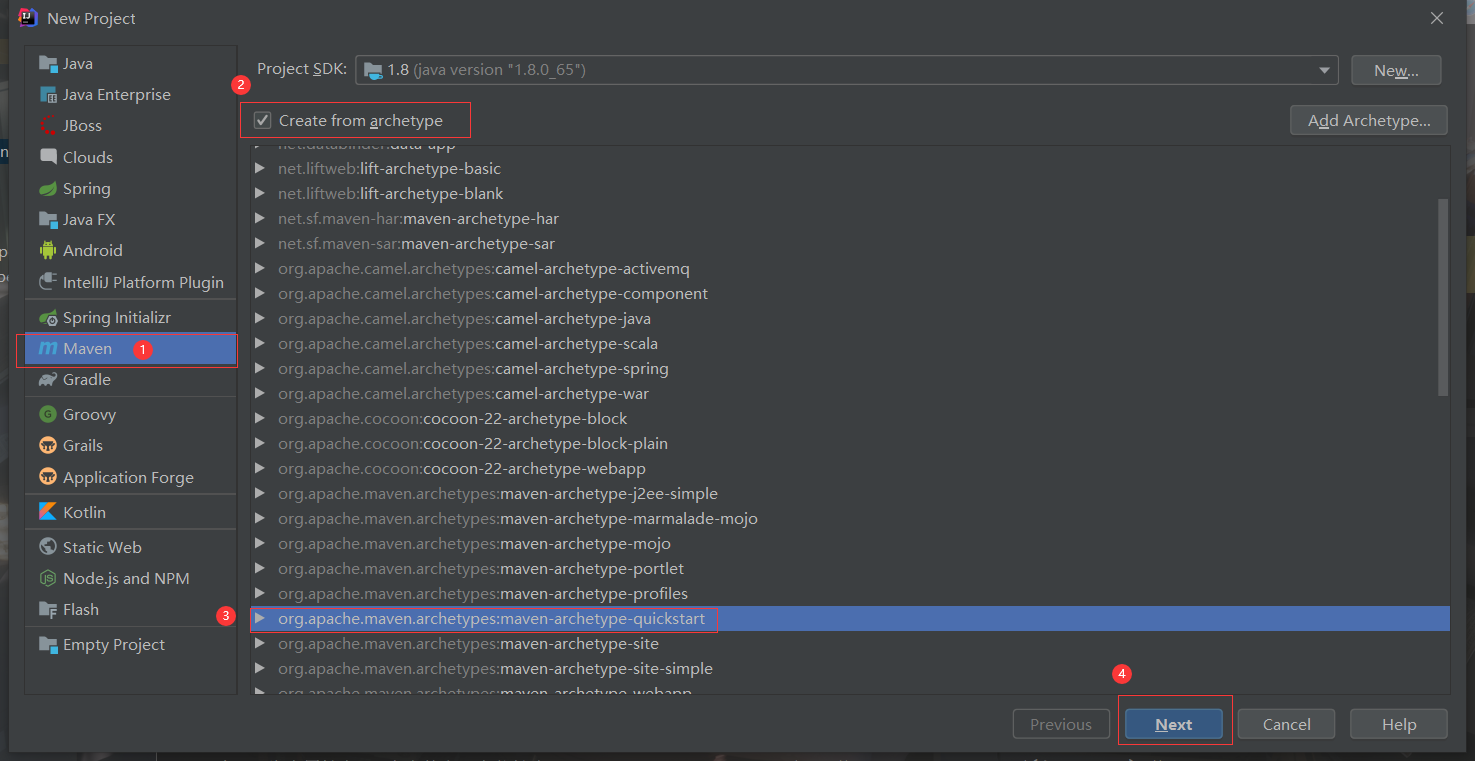The width and height of the screenshot is (1475, 761).
Task: Click the Android robot icon
Action: [48, 250]
